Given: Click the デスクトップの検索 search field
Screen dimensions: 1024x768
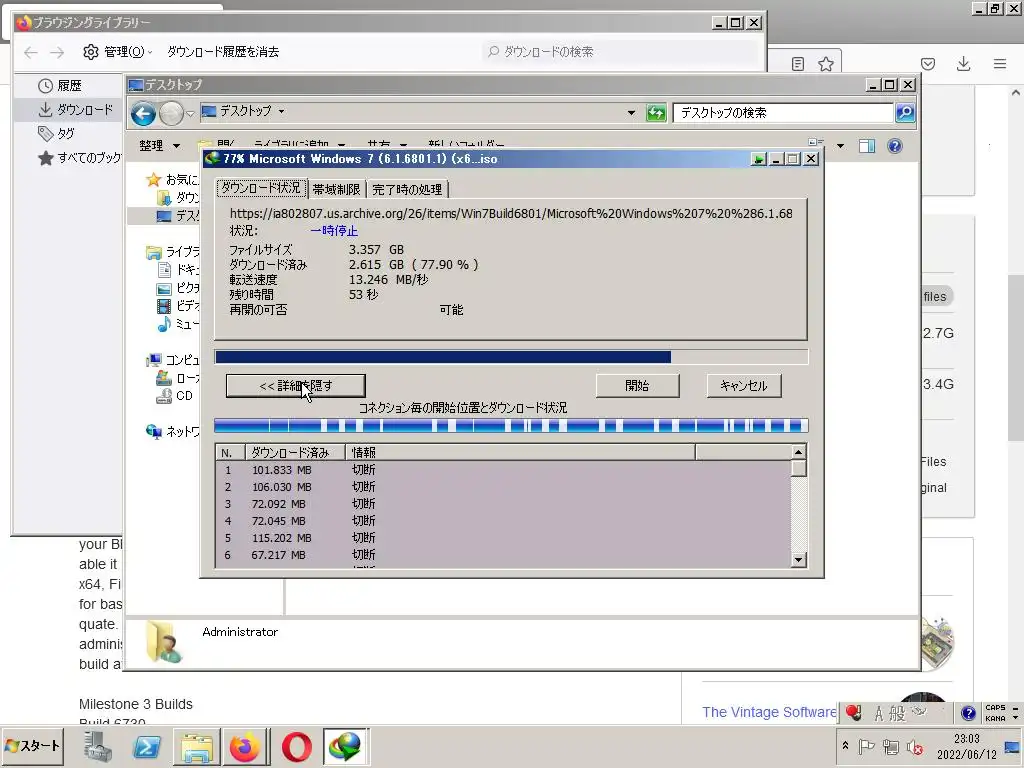Looking at the screenshot, I should 782,113.
